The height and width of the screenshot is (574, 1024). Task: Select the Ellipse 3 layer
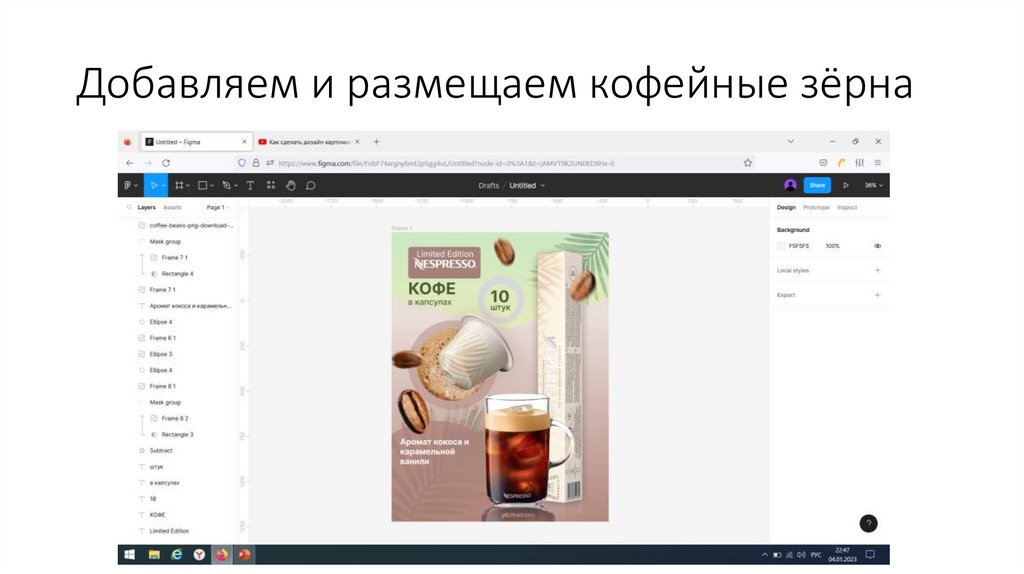161,354
